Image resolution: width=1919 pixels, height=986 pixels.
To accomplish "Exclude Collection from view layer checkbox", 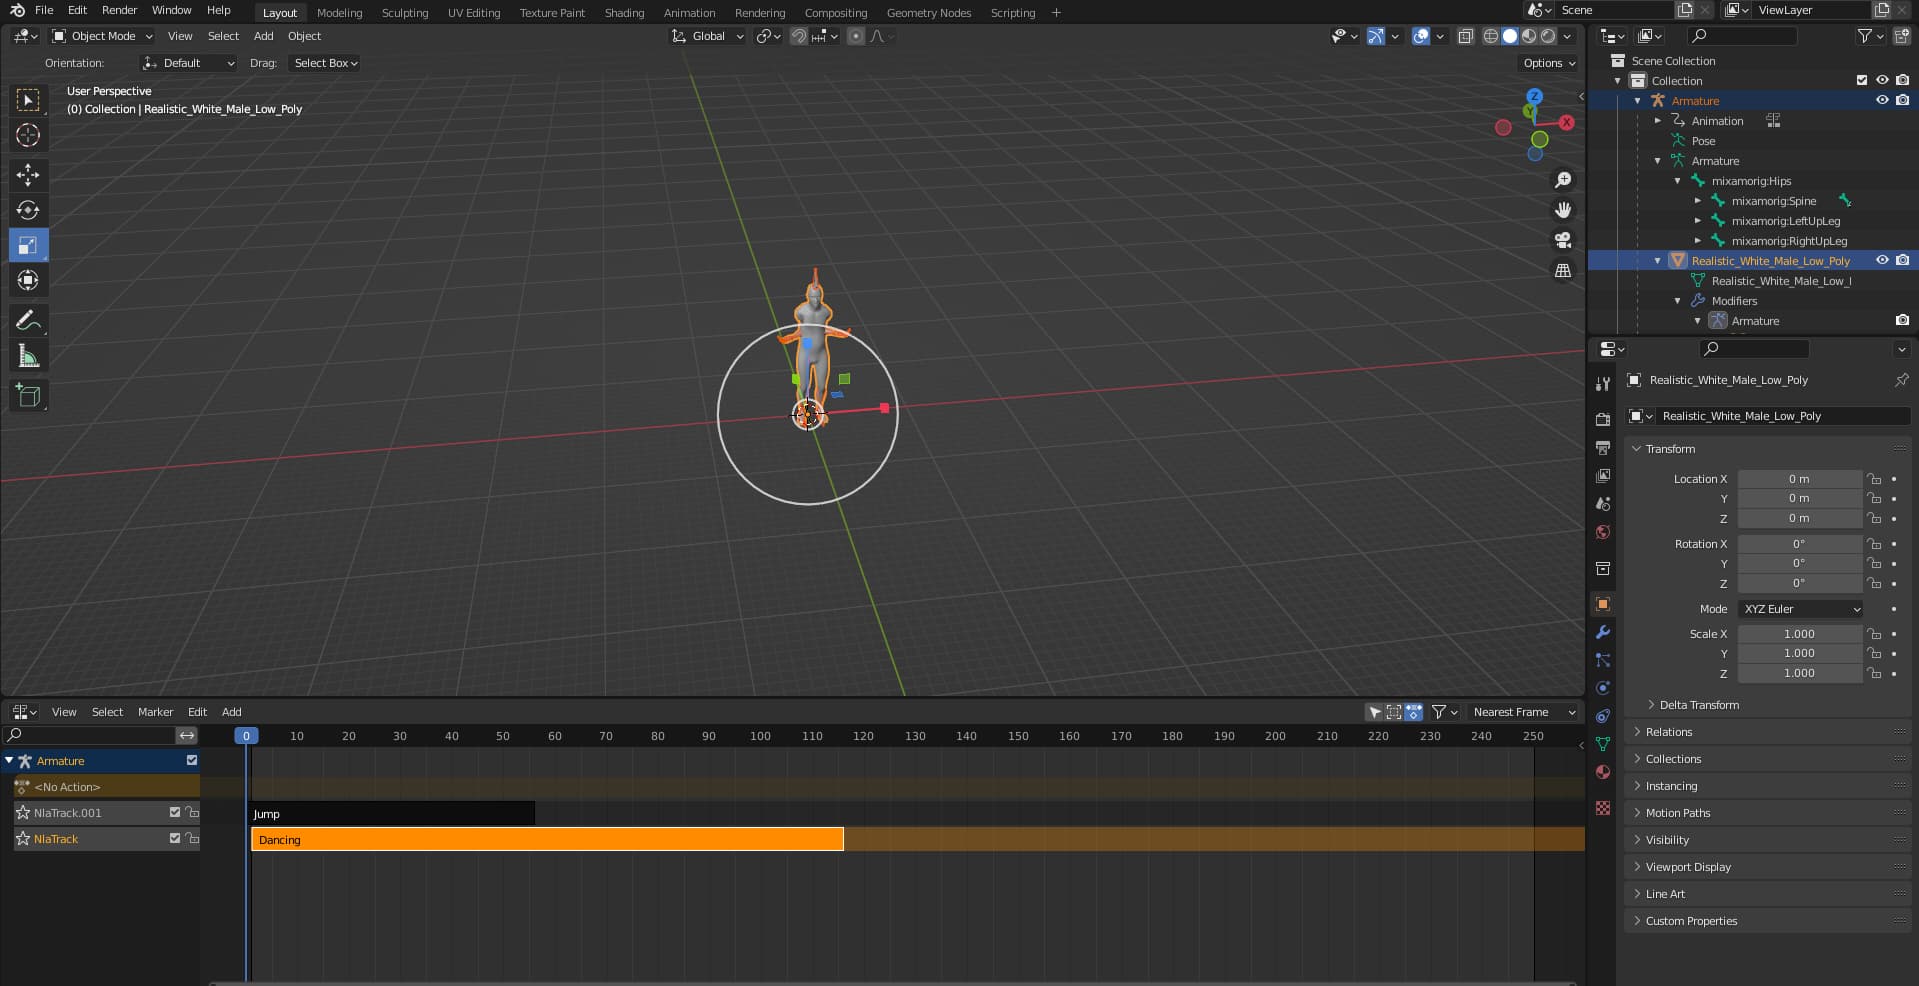I will click(1862, 80).
